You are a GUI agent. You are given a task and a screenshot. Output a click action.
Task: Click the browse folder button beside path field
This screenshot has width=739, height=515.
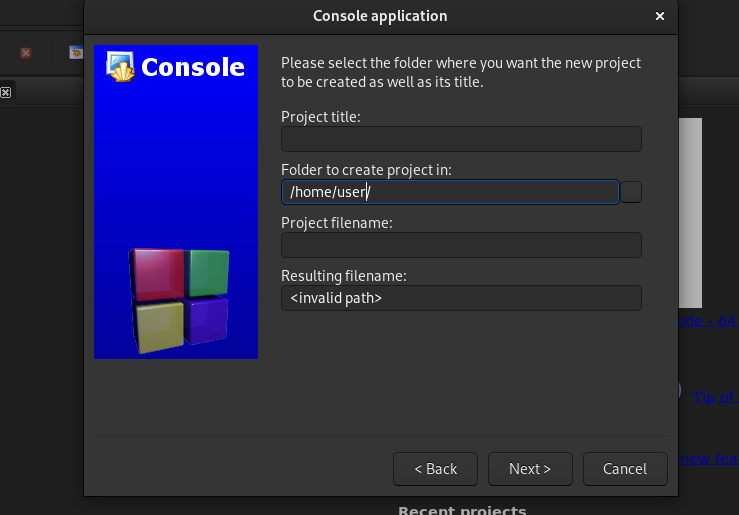click(631, 192)
